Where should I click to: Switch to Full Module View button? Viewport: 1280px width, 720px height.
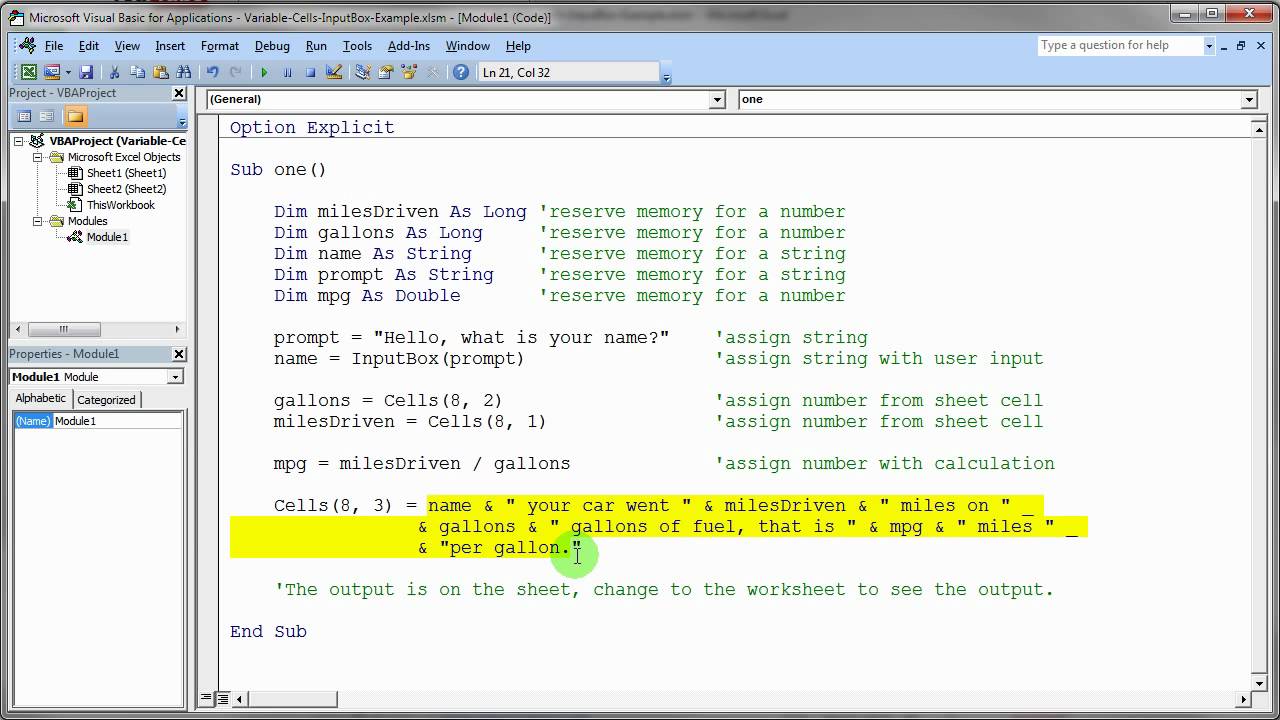pos(223,699)
